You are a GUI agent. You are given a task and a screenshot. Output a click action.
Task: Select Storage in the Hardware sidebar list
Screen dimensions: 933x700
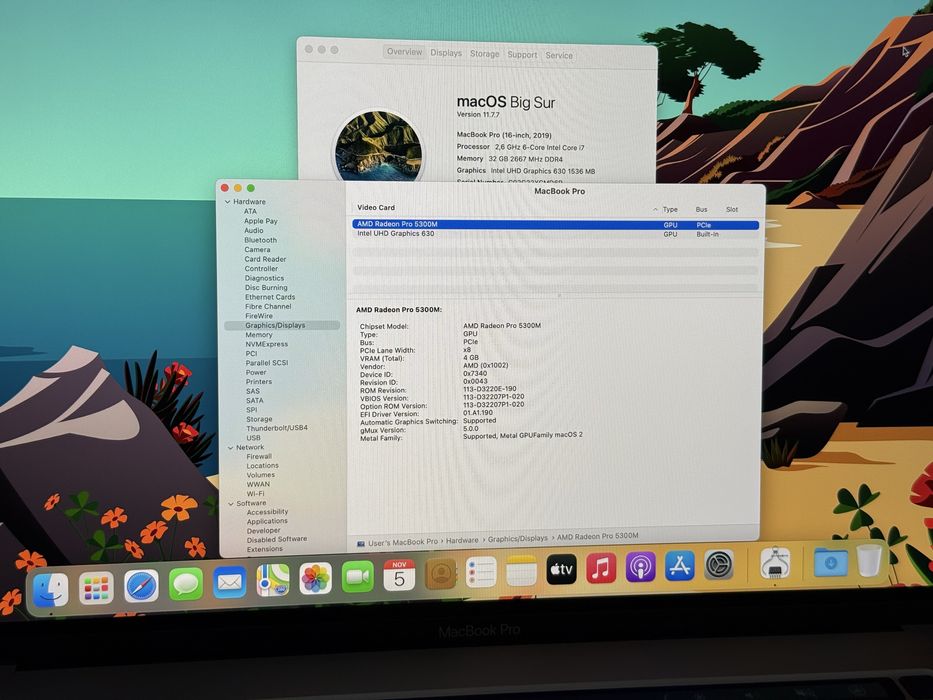(259, 419)
